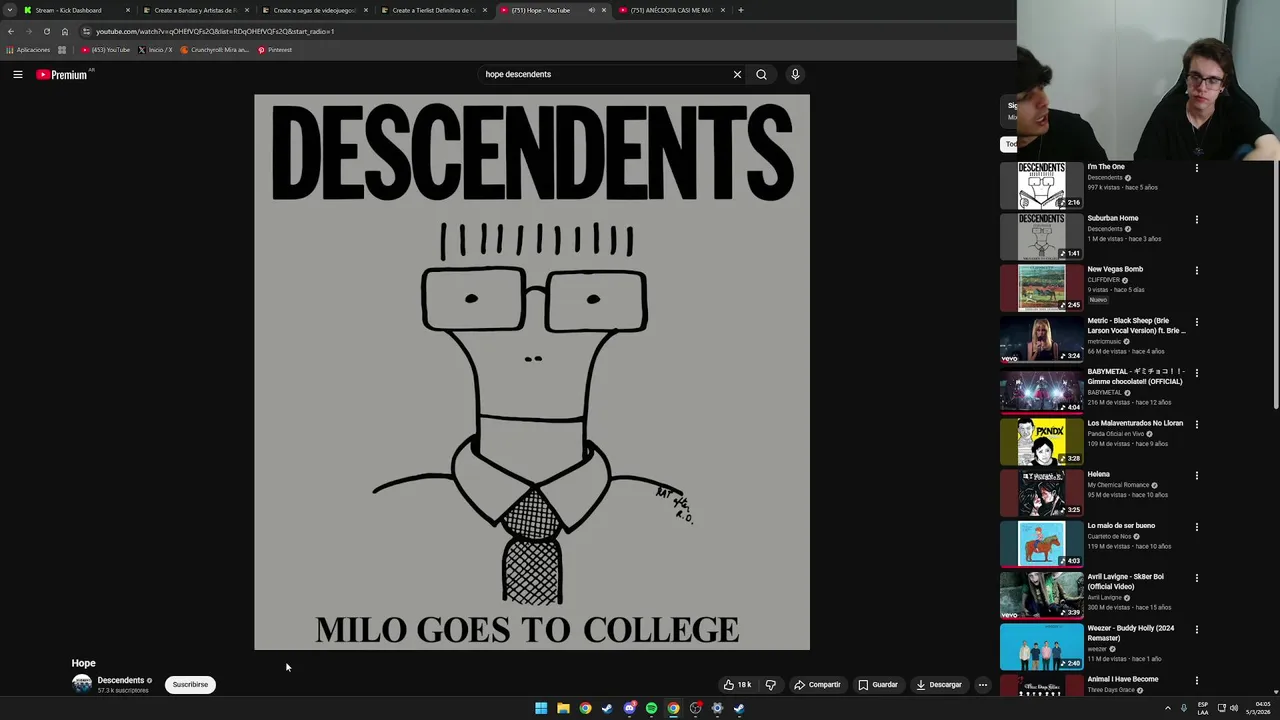Click the Compartir share button
Viewport: 1280px width, 720px height.
point(817,685)
